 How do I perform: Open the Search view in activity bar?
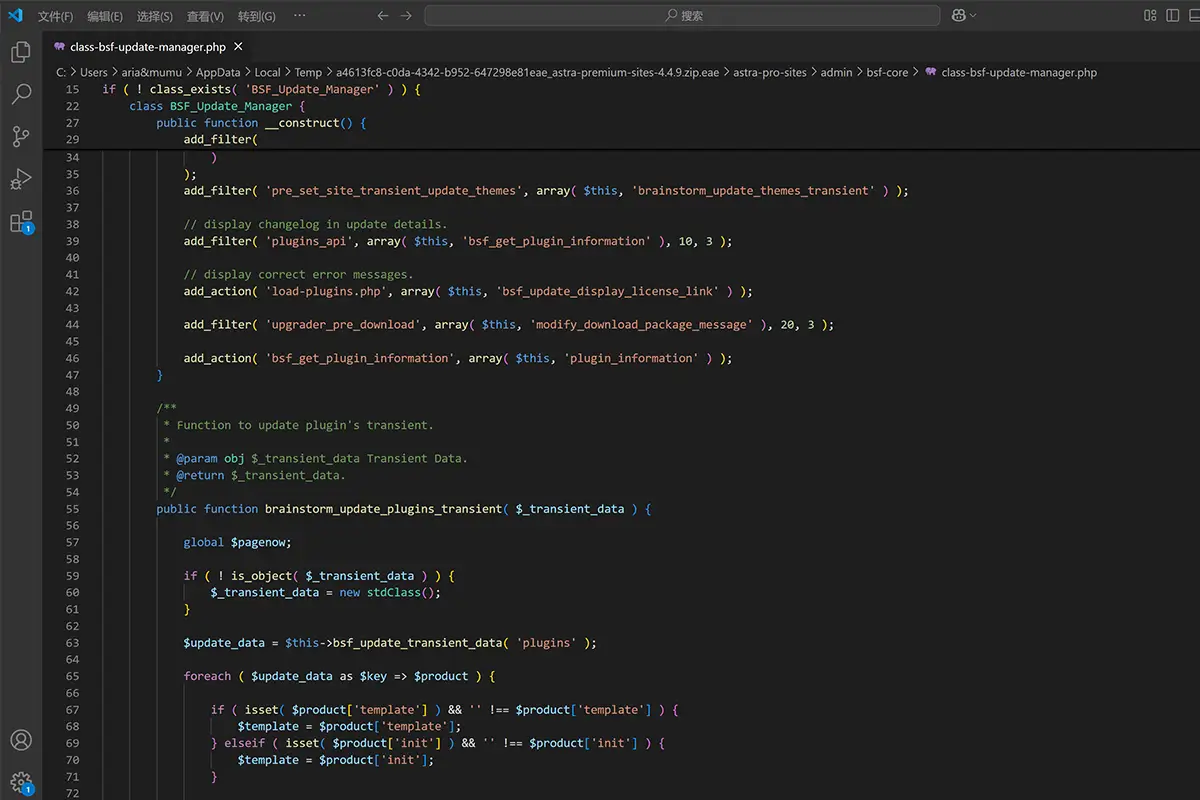click(x=21, y=94)
